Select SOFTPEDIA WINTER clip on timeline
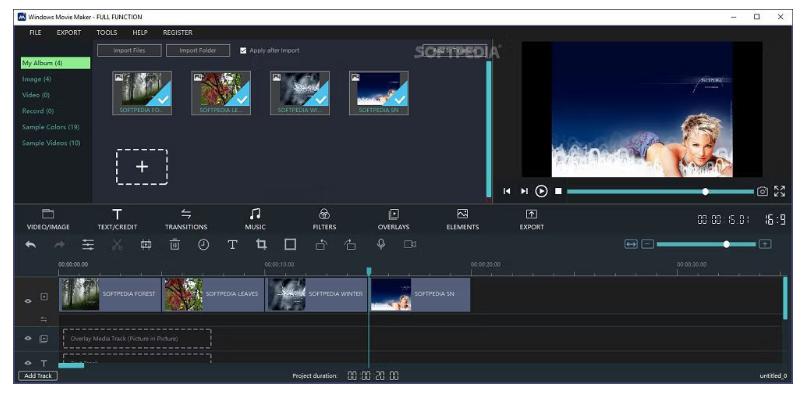Image resolution: width=806 pixels, height=400 pixels. [x=316, y=295]
